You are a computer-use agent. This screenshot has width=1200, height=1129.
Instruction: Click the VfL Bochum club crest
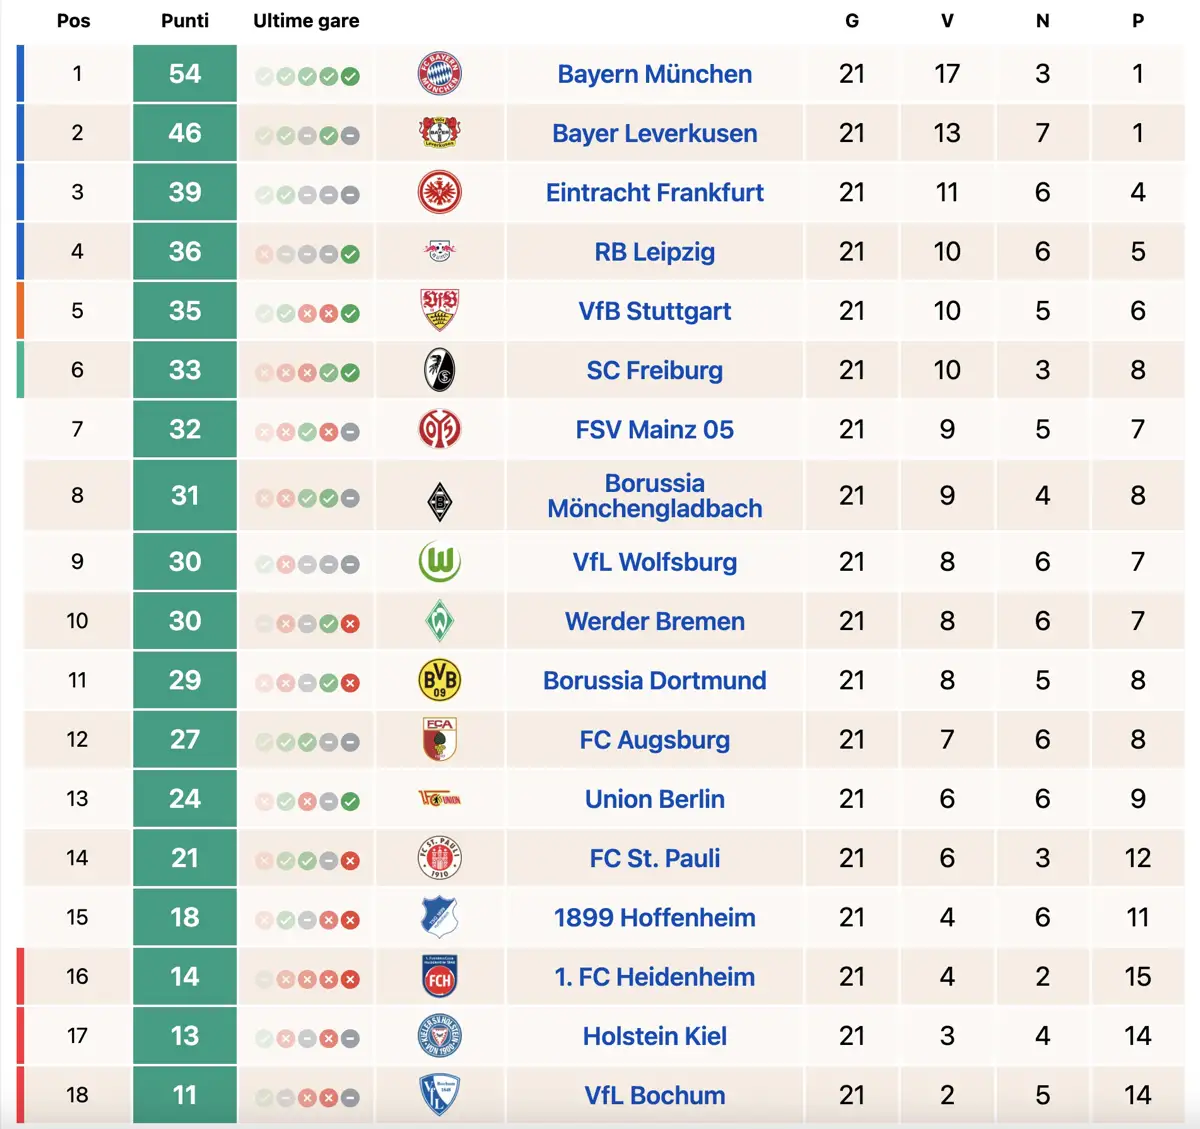tap(440, 1094)
